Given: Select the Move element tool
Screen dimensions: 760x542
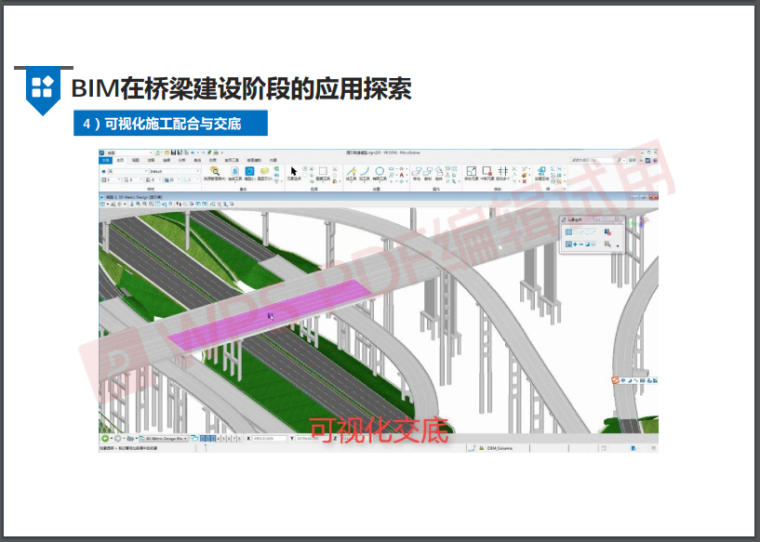Looking at the screenshot, I should point(419,172).
